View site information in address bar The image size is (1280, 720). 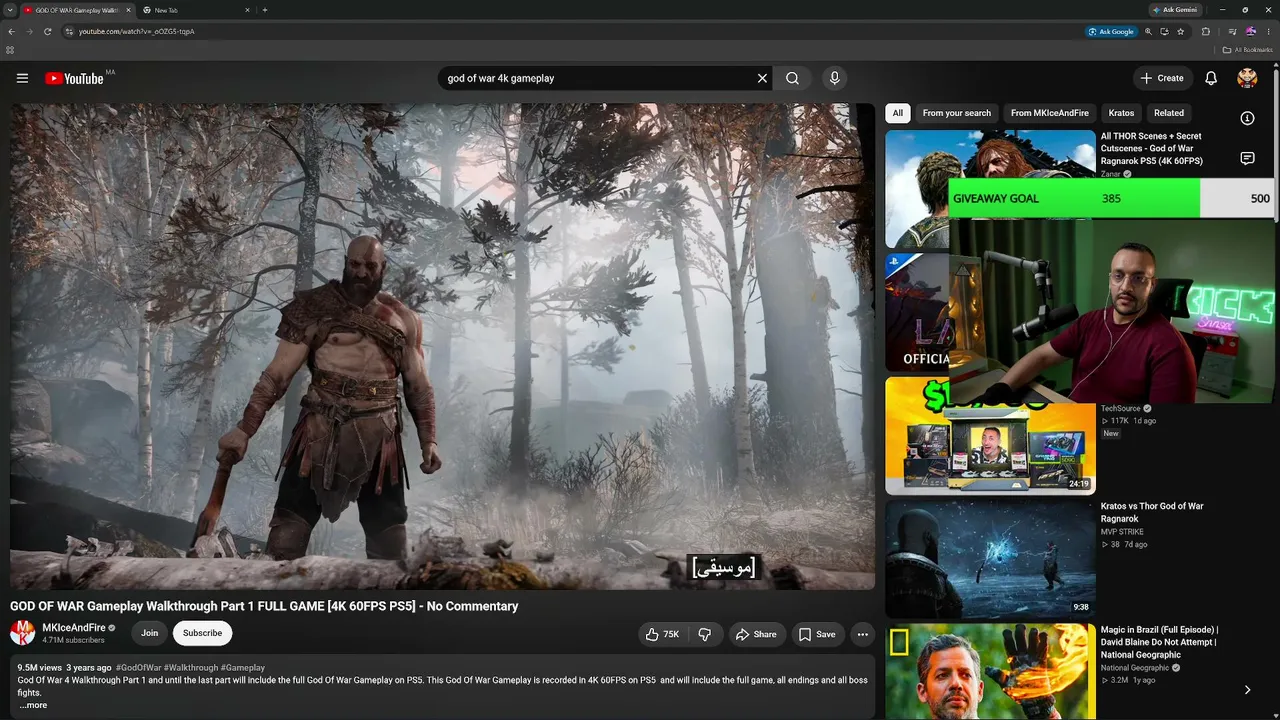point(69,31)
